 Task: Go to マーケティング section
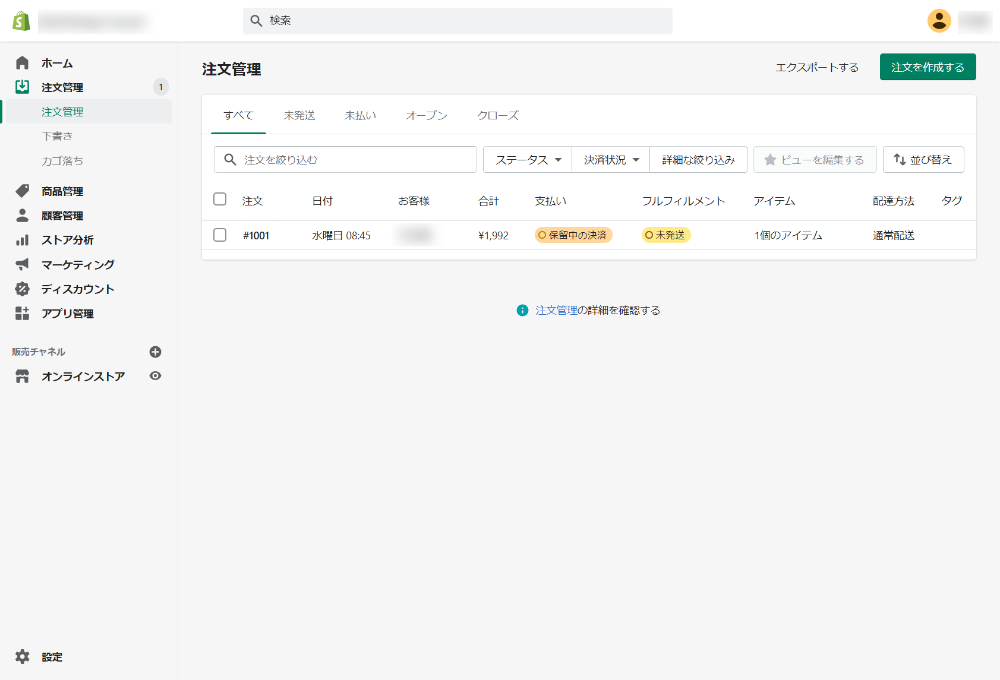tap(78, 264)
